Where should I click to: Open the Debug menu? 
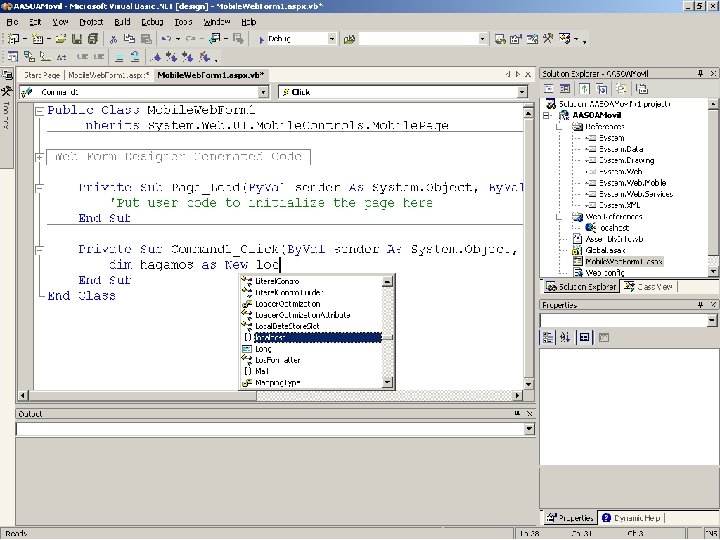[x=152, y=22]
